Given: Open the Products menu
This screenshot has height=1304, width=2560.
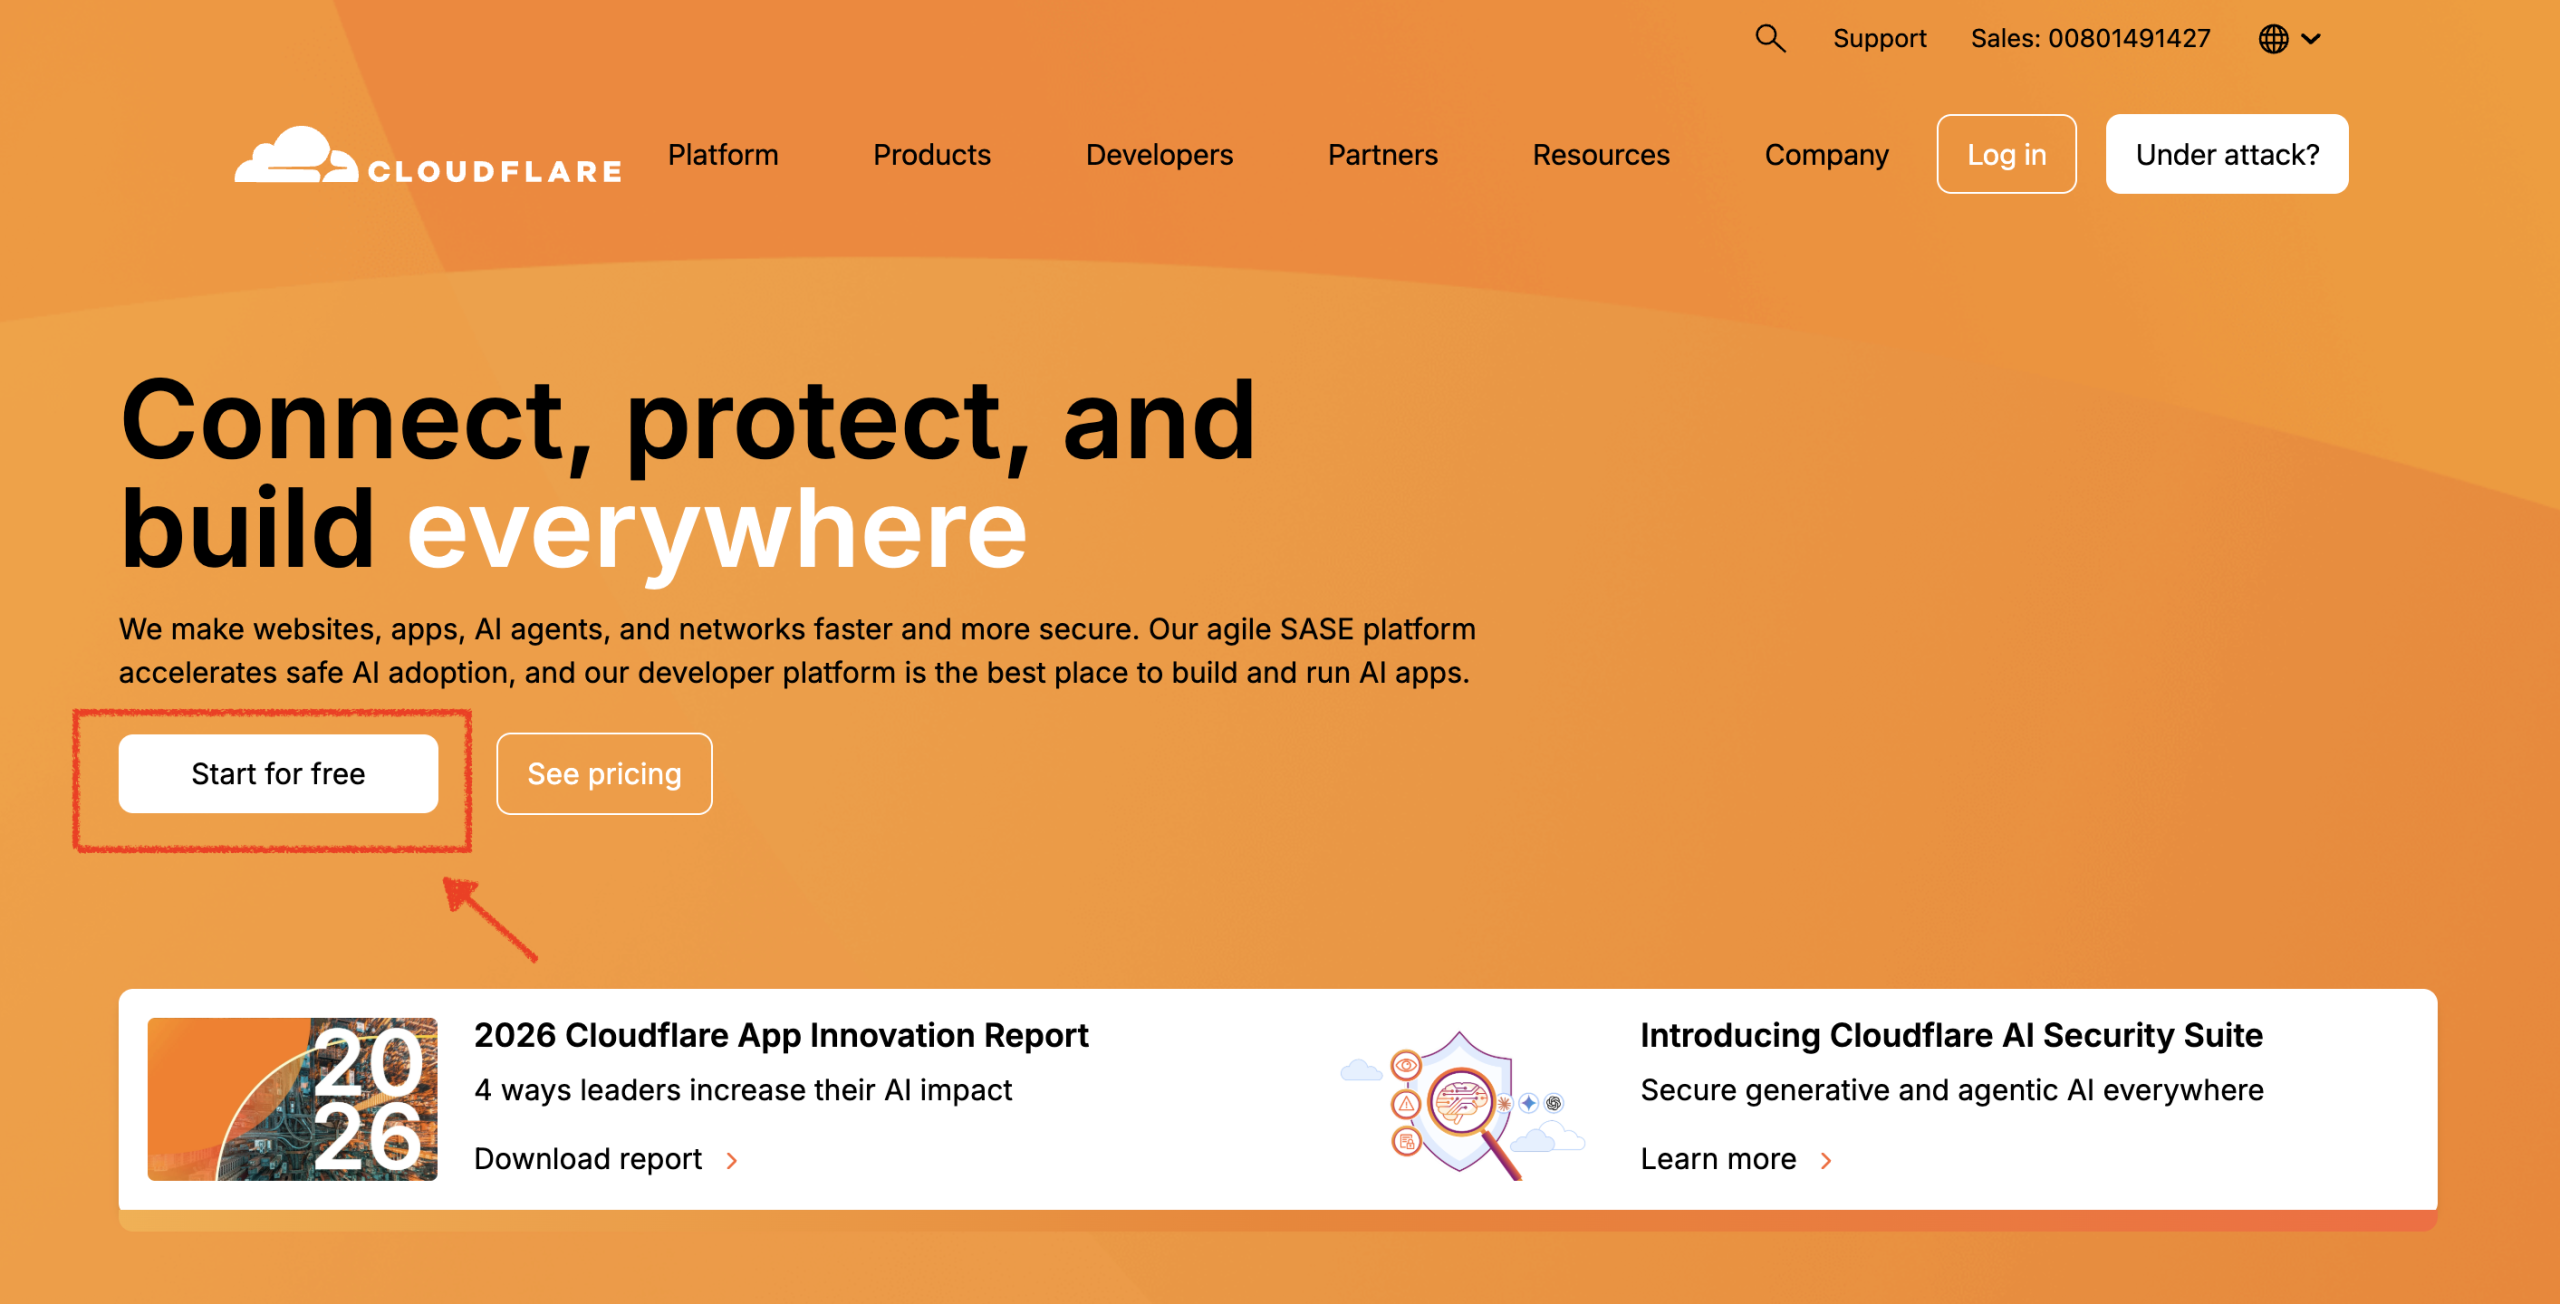Looking at the screenshot, I should [931, 155].
